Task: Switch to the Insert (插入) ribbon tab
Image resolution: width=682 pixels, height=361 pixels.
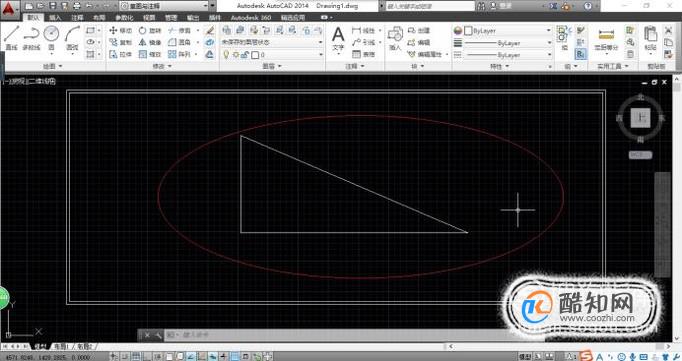Action: [x=55, y=18]
